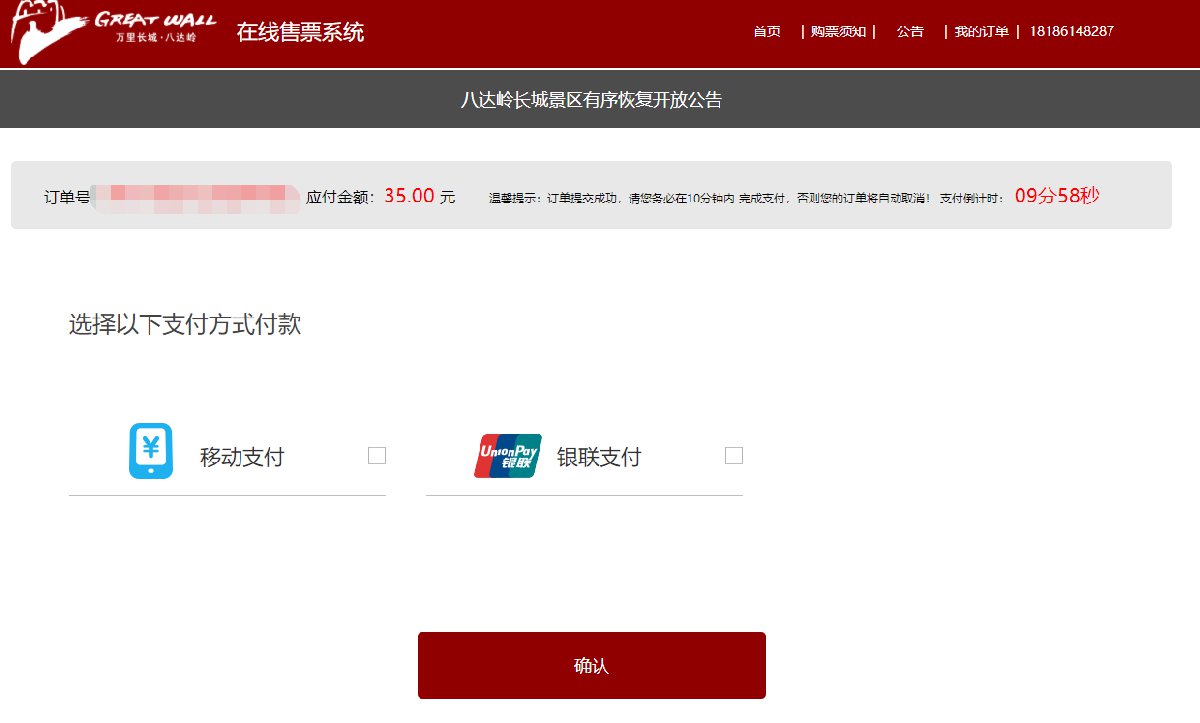Select the 银联支付 label text
This screenshot has width=1200, height=723.
coord(599,457)
